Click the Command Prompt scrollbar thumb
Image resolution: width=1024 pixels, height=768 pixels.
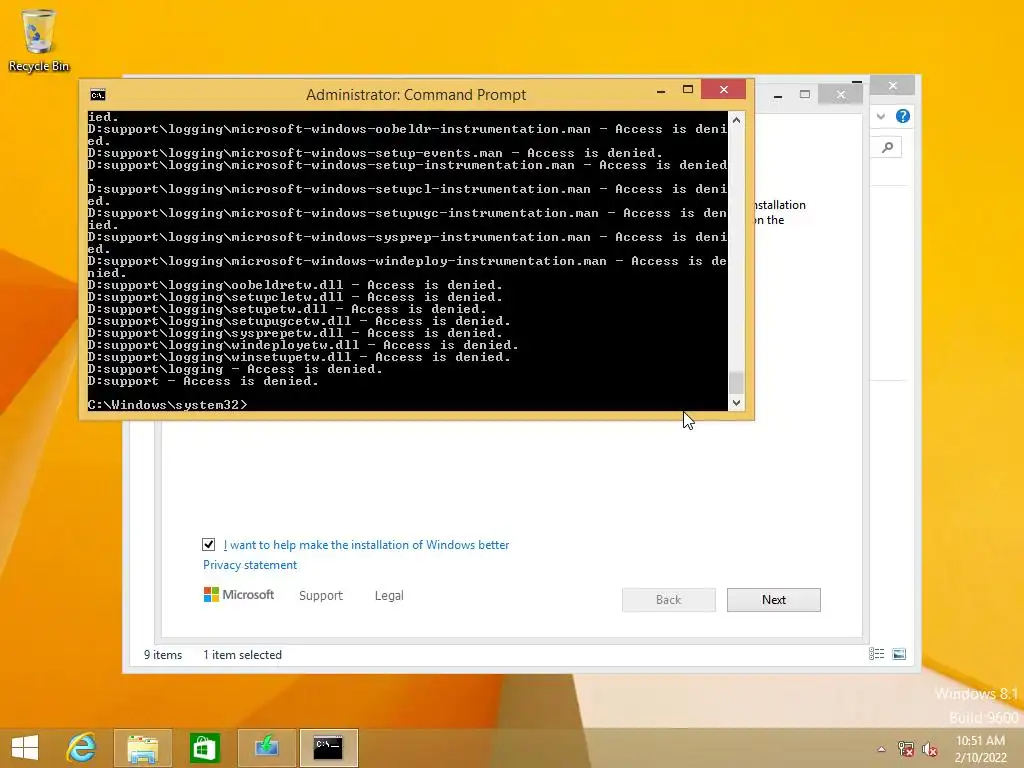click(736, 383)
